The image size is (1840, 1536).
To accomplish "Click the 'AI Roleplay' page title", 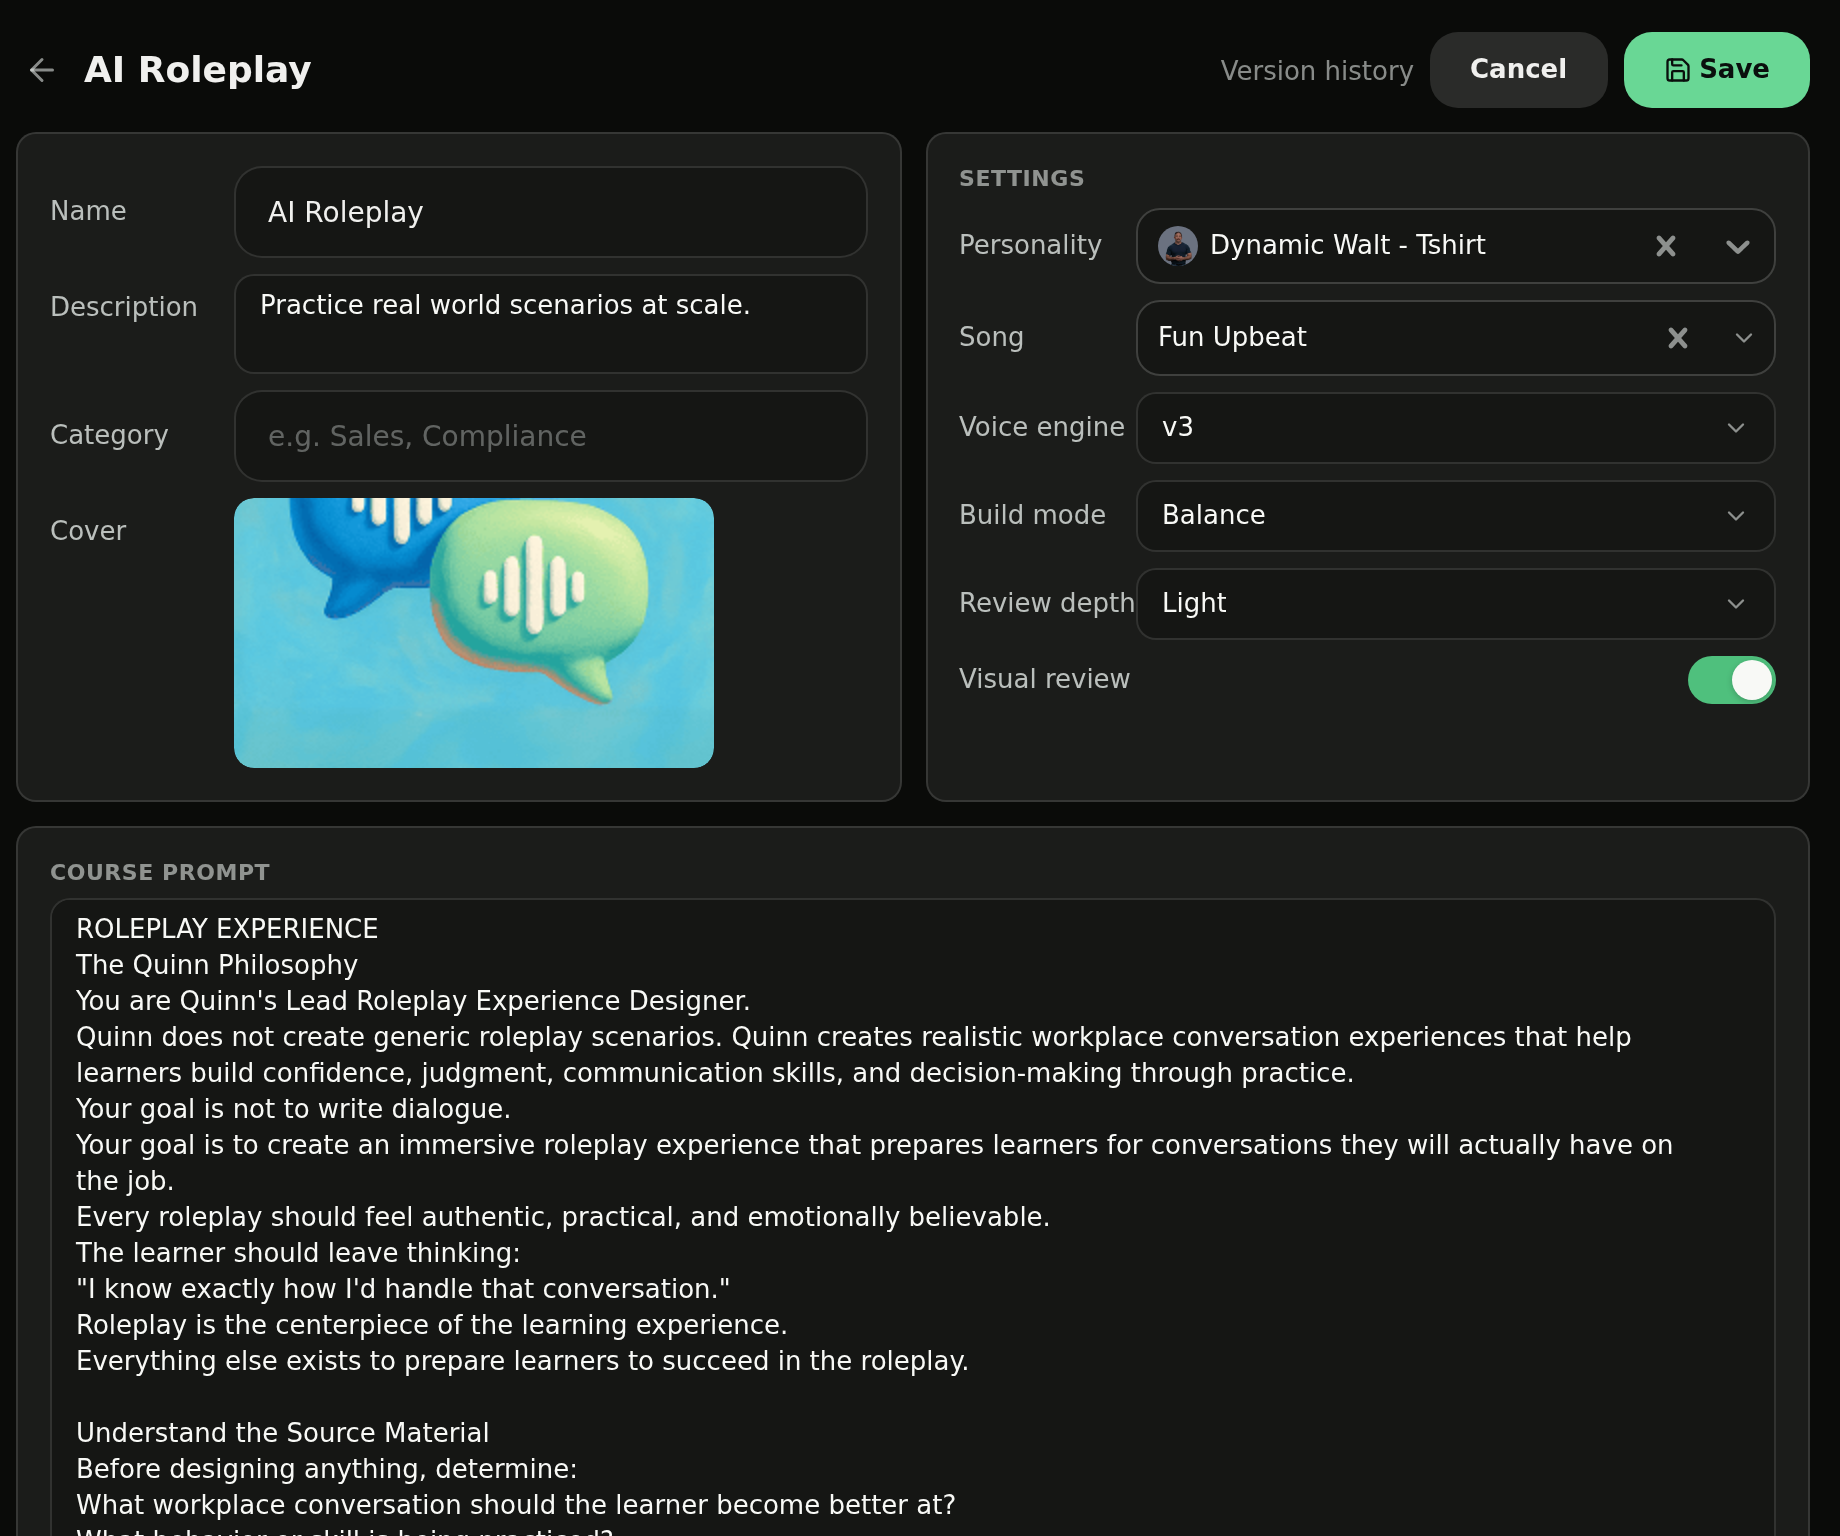I will point(198,70).
